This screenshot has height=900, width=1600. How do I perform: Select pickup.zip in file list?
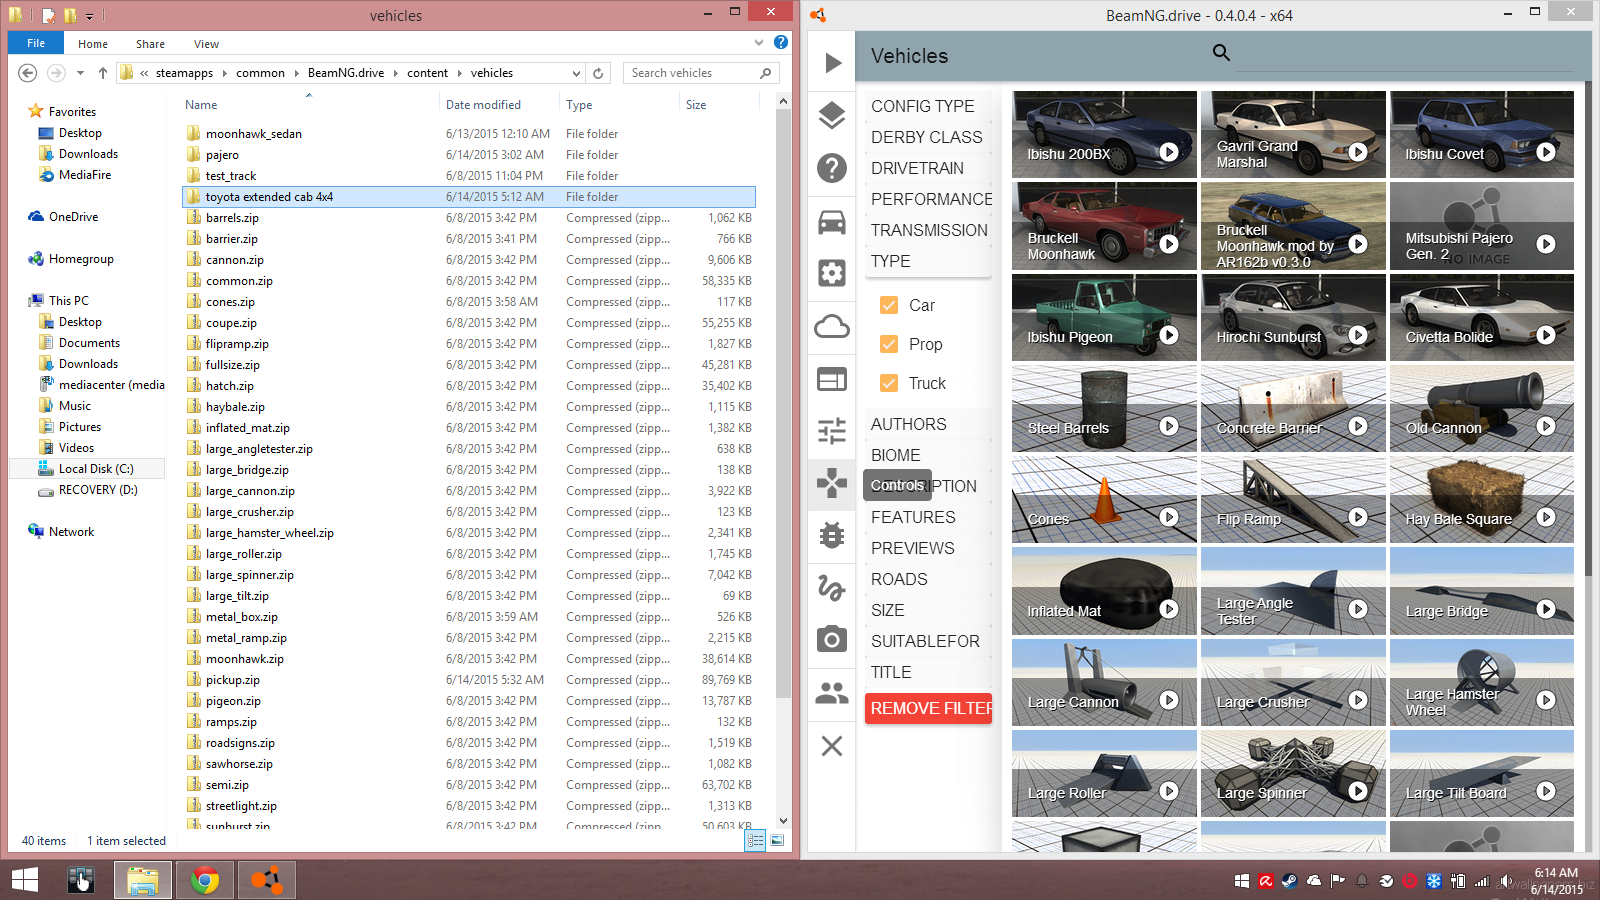232,680
